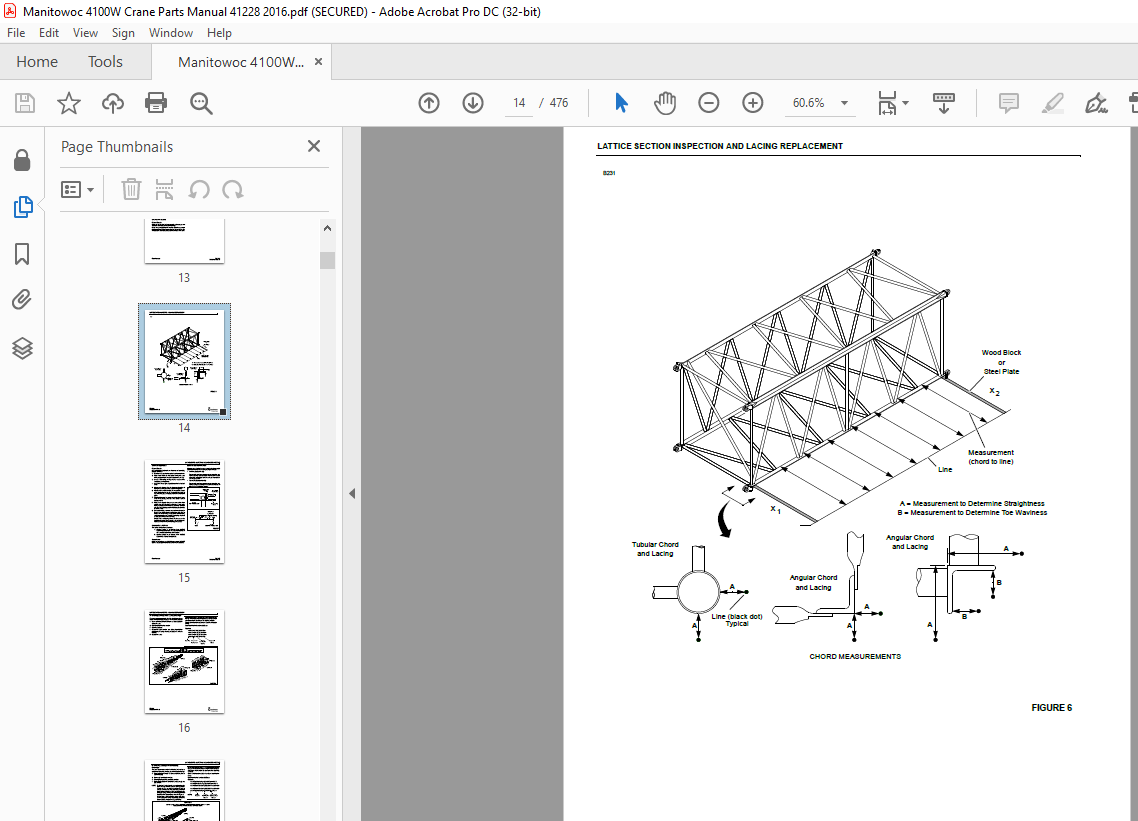Click the print pages thumbnail icon
Image resolution: width=1138 pixels, height=821 pixels.
(165, 189)
